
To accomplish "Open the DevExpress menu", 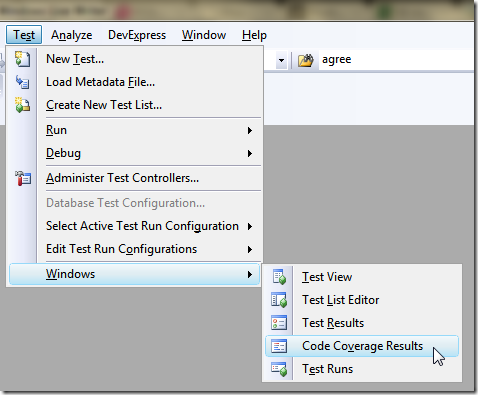I will coord(137,35).
